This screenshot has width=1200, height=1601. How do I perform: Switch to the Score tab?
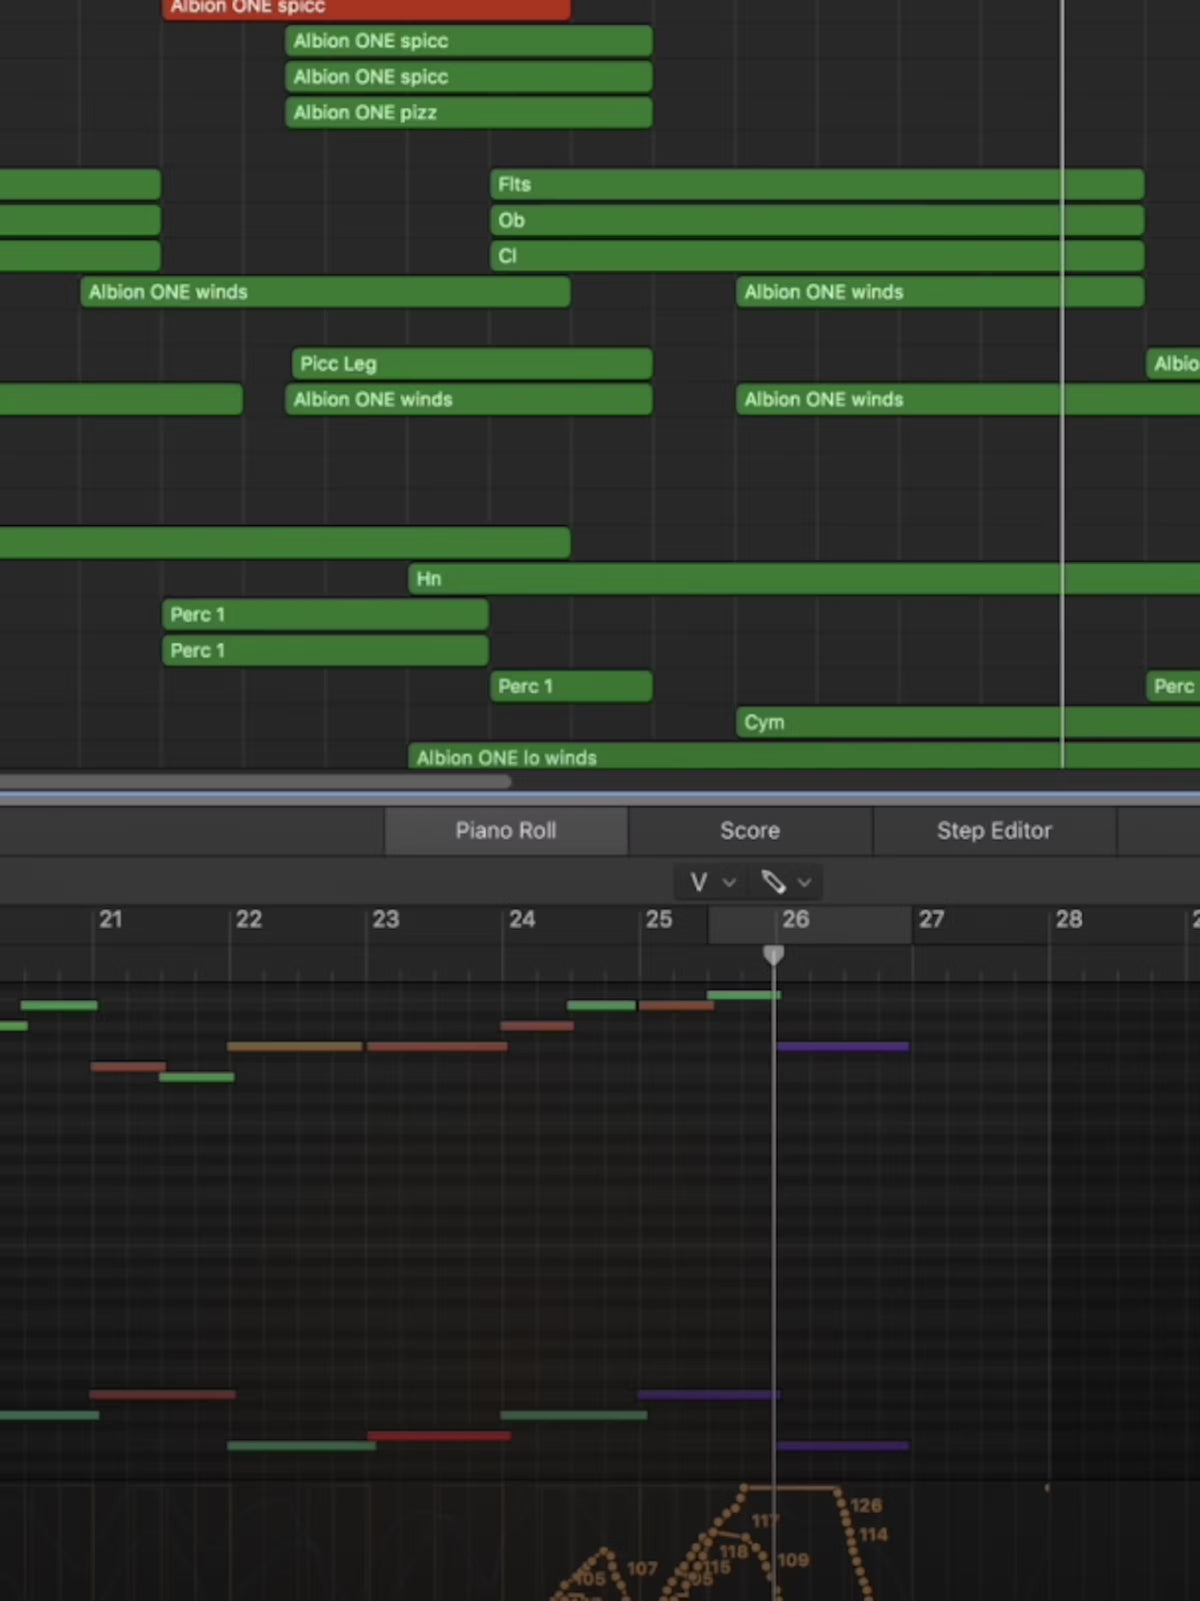(x=750, y=831)
